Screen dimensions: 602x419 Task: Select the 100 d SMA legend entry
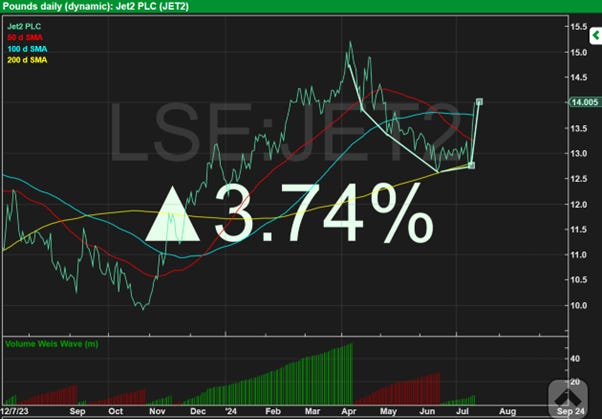pos(27,49)
